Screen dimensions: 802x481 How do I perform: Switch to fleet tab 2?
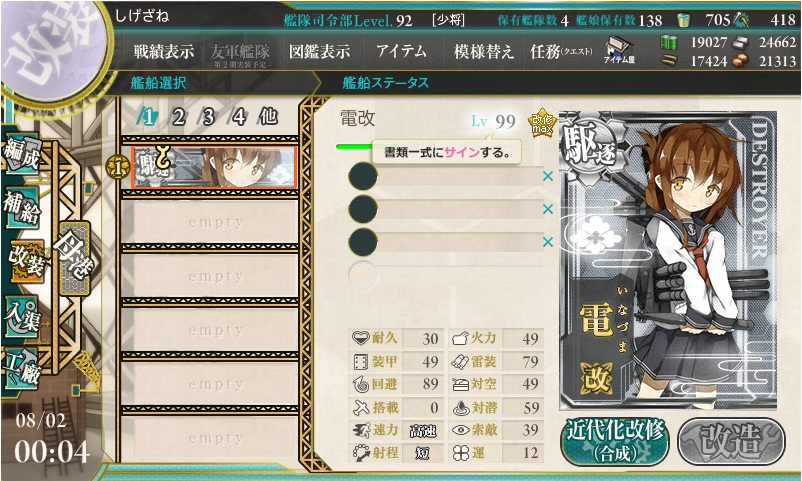tap(177, 117)
